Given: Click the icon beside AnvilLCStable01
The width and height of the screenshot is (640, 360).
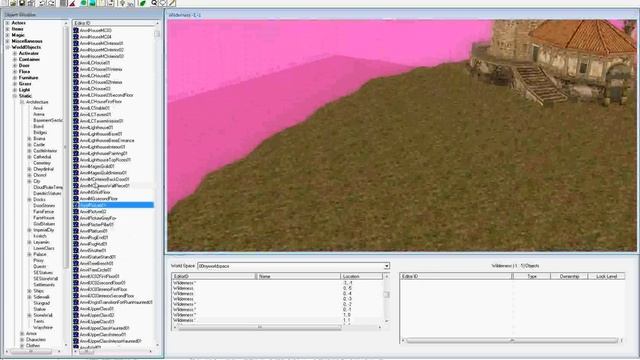Looking at the screenshot, I should (76, 108).
